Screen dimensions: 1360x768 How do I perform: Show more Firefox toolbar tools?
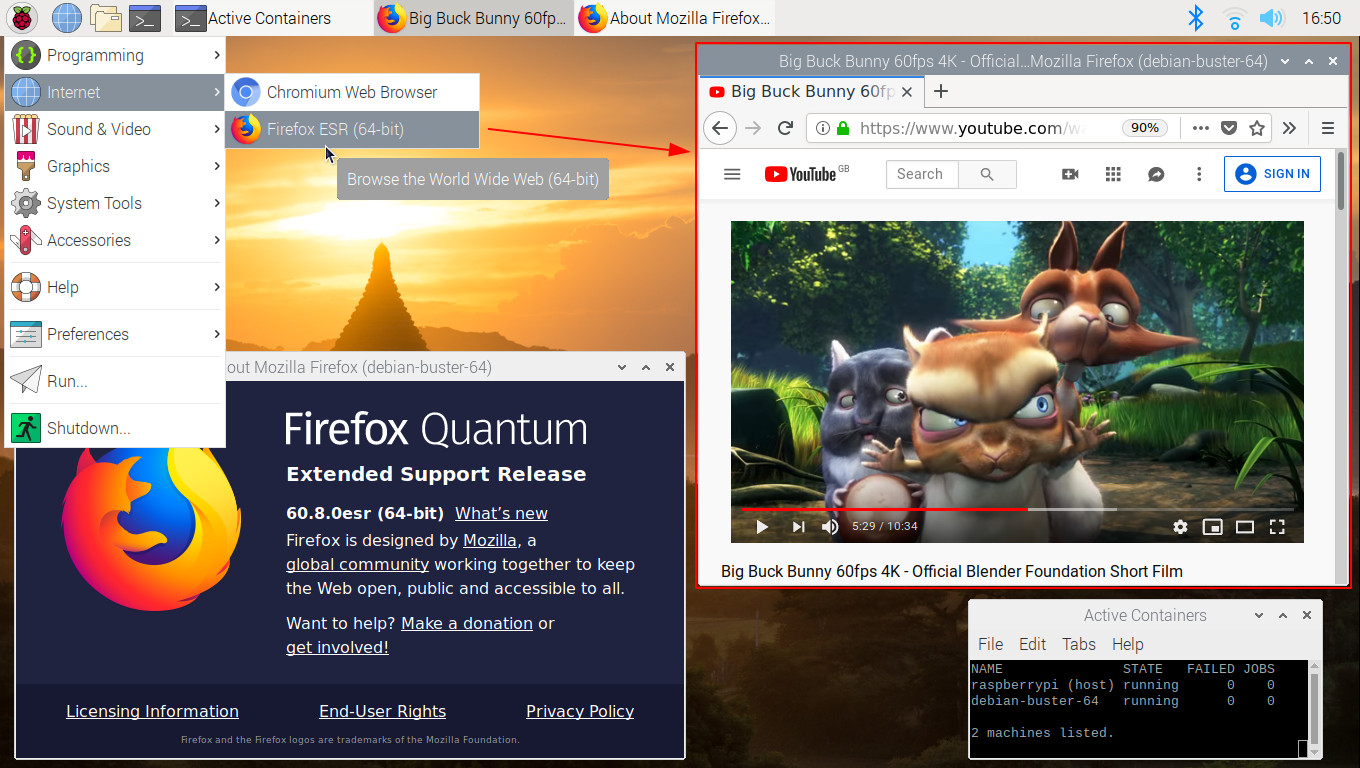coord(1289,128)
